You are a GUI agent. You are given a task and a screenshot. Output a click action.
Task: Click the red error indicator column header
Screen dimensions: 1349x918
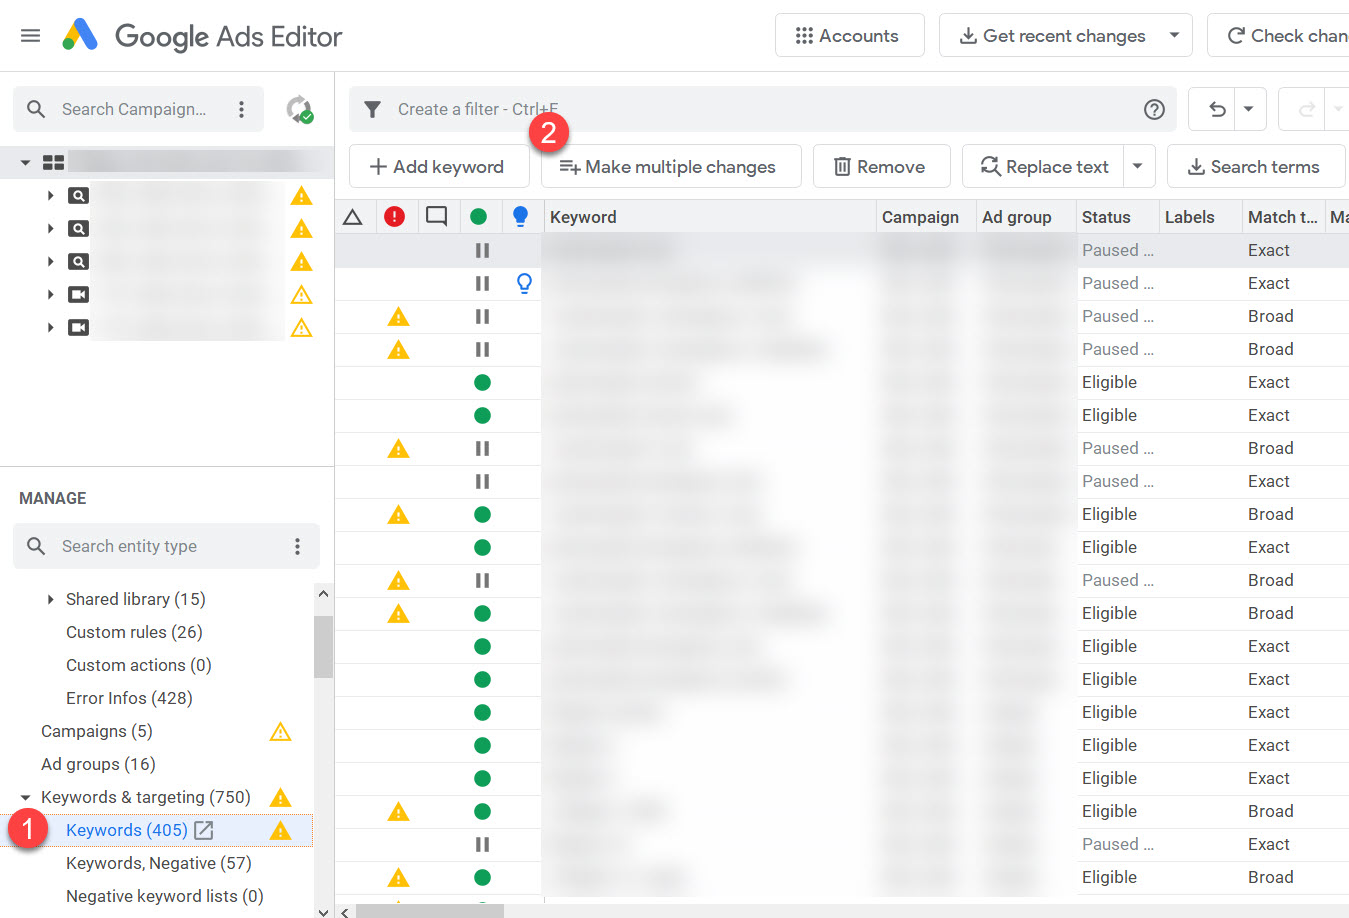tap(394, 216)
